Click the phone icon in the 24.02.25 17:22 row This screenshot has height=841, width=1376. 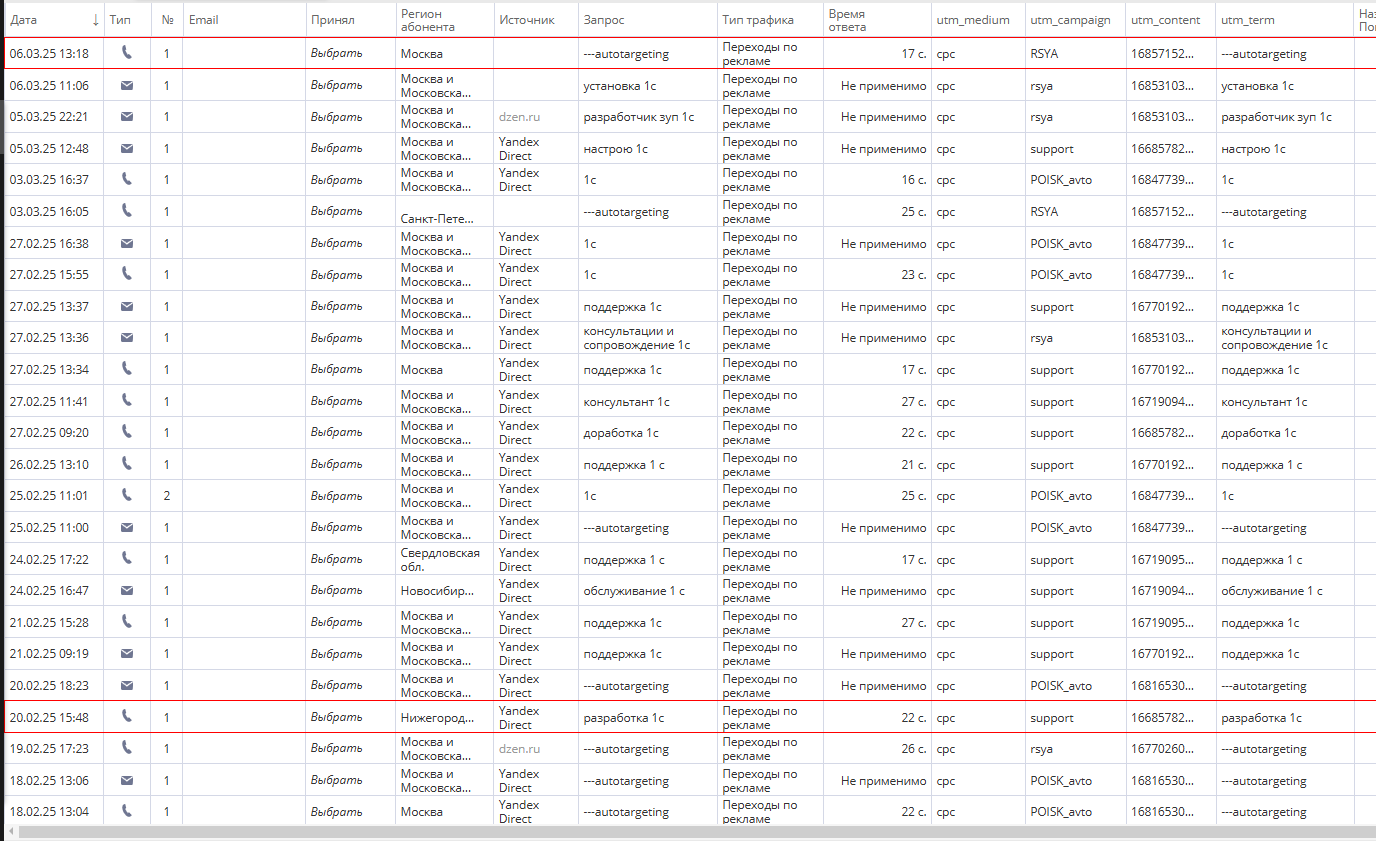(x=126, y=558)
